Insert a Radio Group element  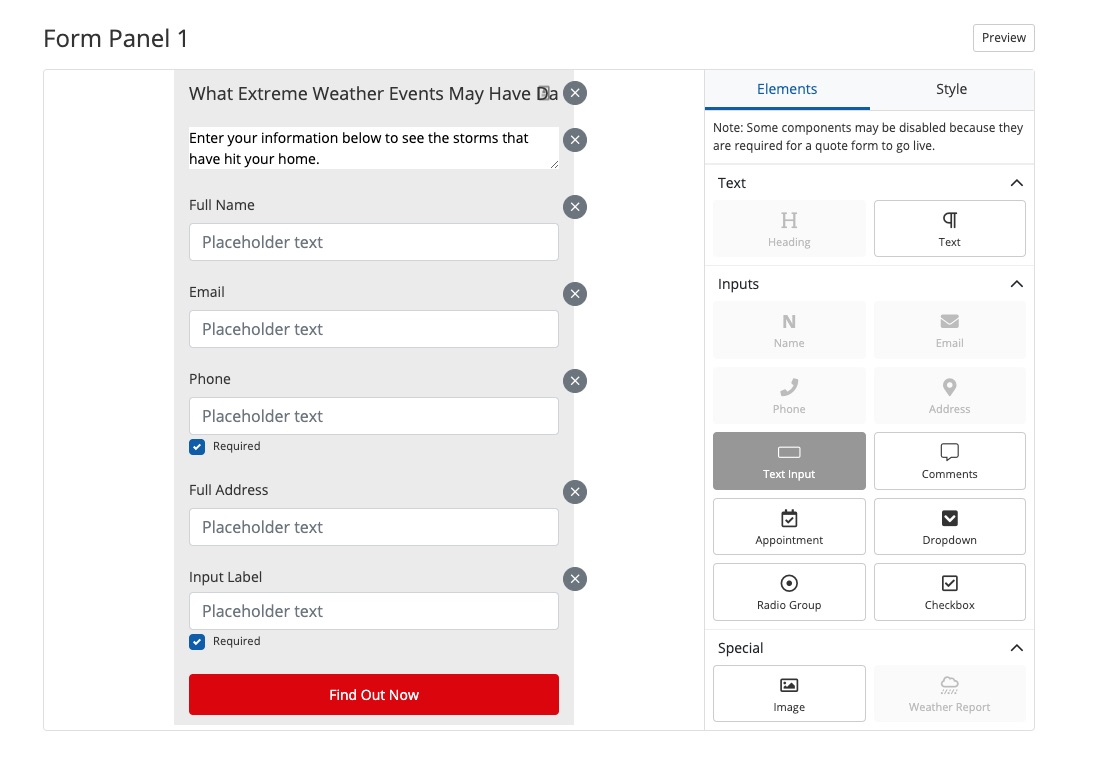click(789, 592)
